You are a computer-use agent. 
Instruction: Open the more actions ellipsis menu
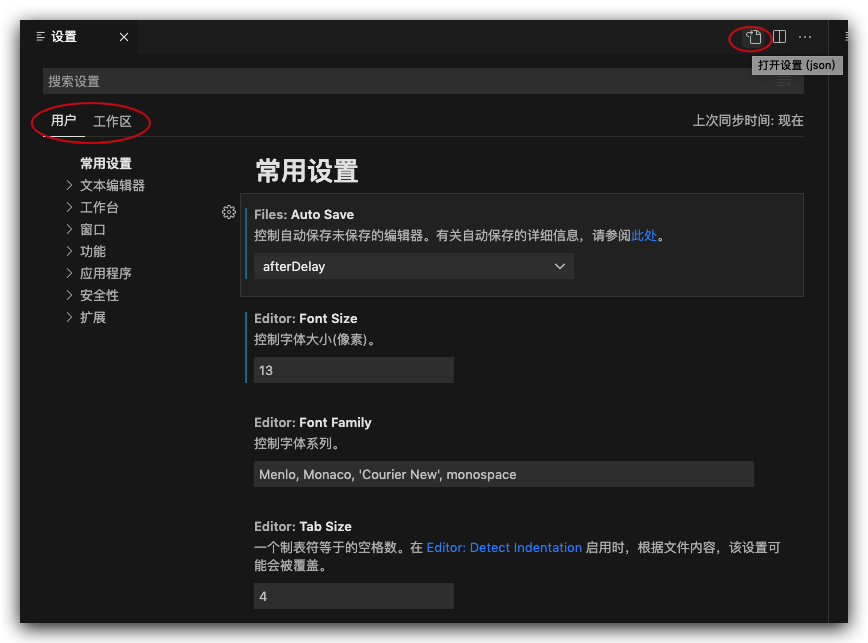pos(805,37)
